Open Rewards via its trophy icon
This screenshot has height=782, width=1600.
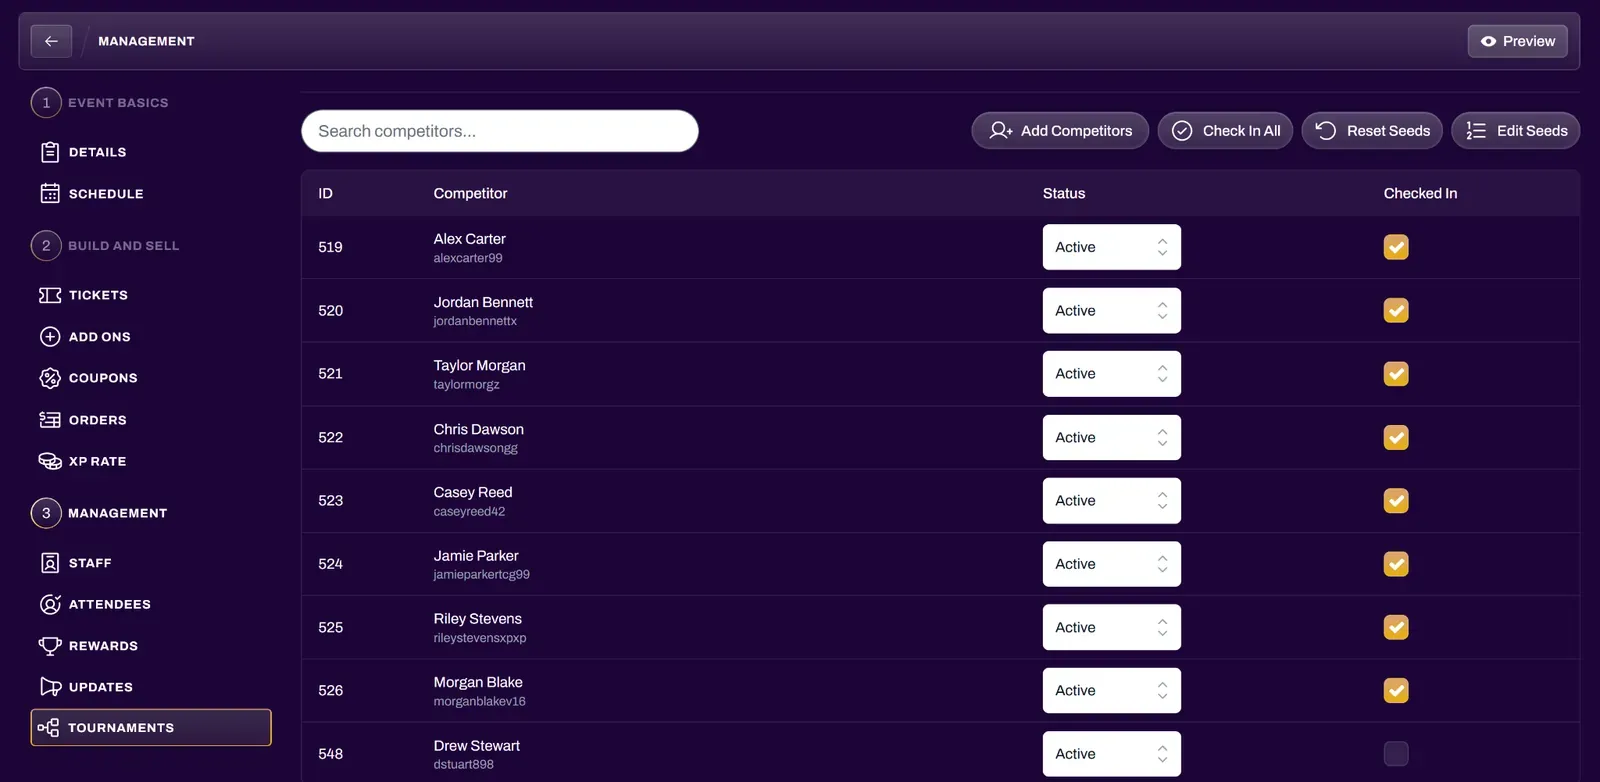coord(50,646)
